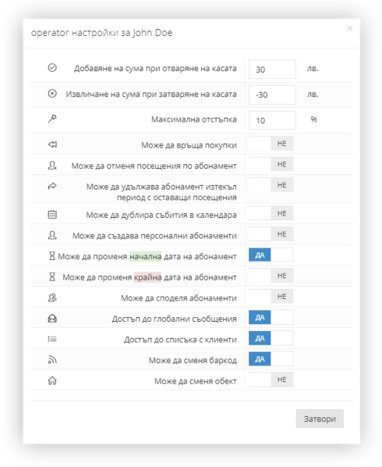The width and height of the screenshot is (382, 467).
Task: Click the headset icon for глобални съобщения
Action: (52, 318)
